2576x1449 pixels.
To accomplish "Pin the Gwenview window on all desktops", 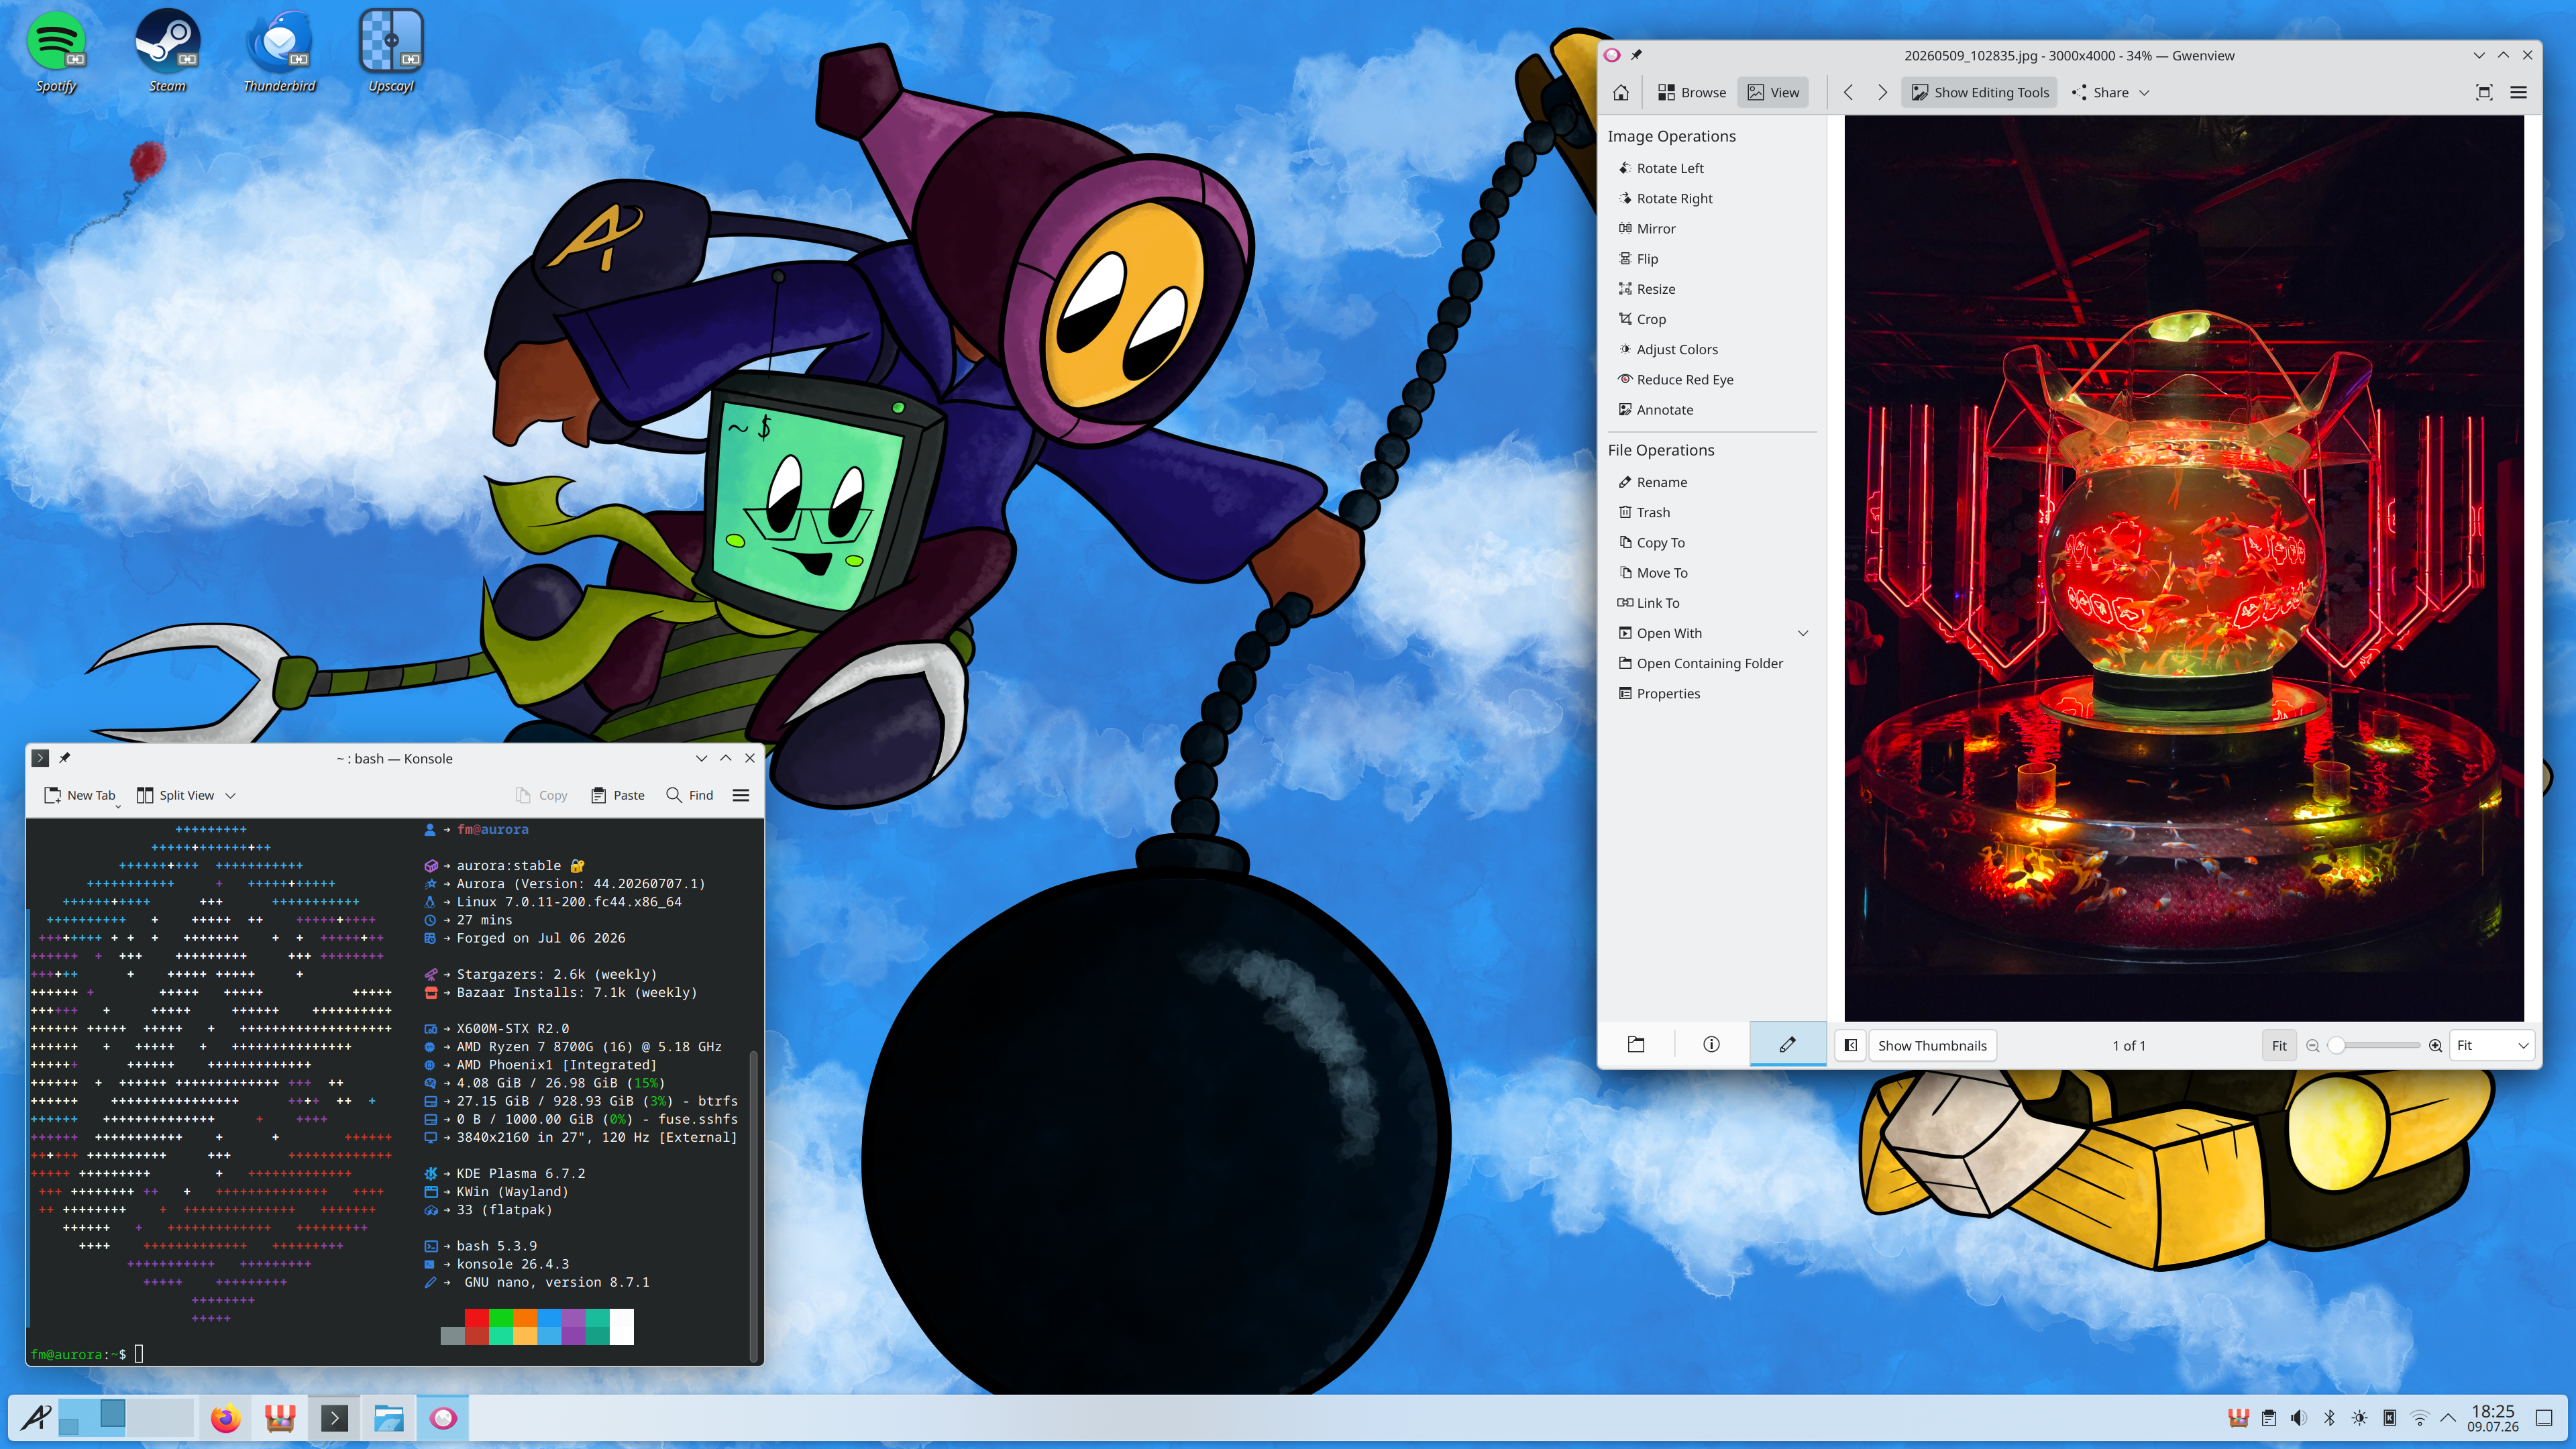I will tap(1637, 55).
